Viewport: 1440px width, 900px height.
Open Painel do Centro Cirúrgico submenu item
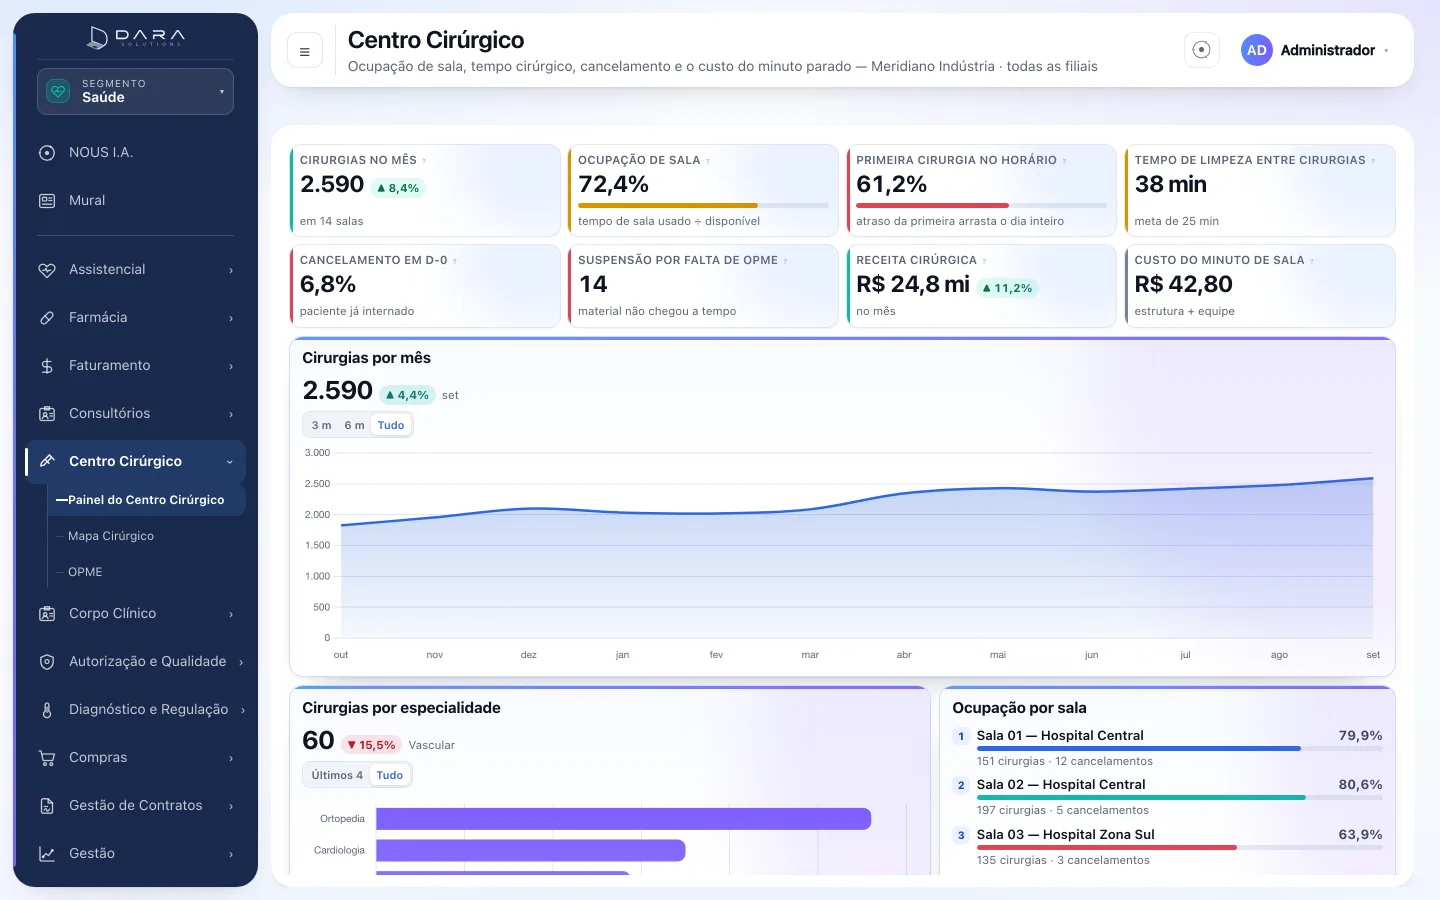pyautogui.click(x=146, y=500)
